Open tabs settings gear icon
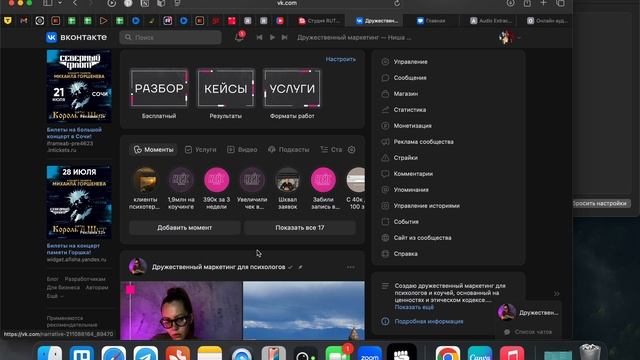This screenshot has height=360, width=640. pos(351,150)
